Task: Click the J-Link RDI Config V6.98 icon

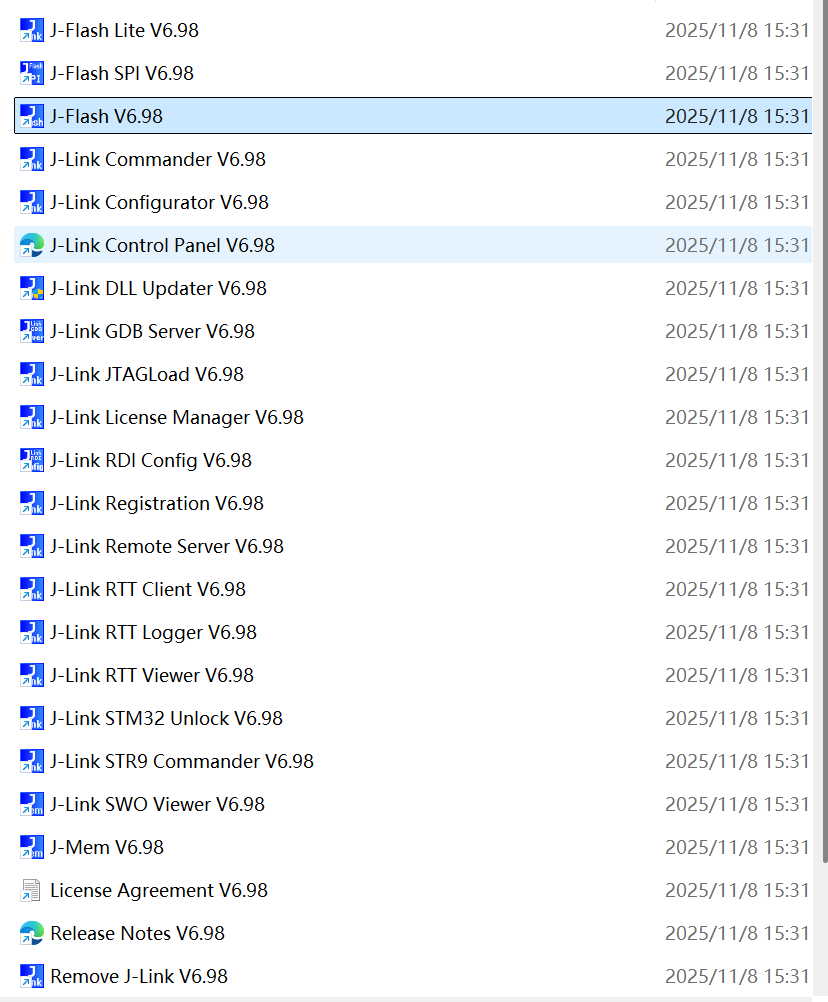Action: click(32, 460)
